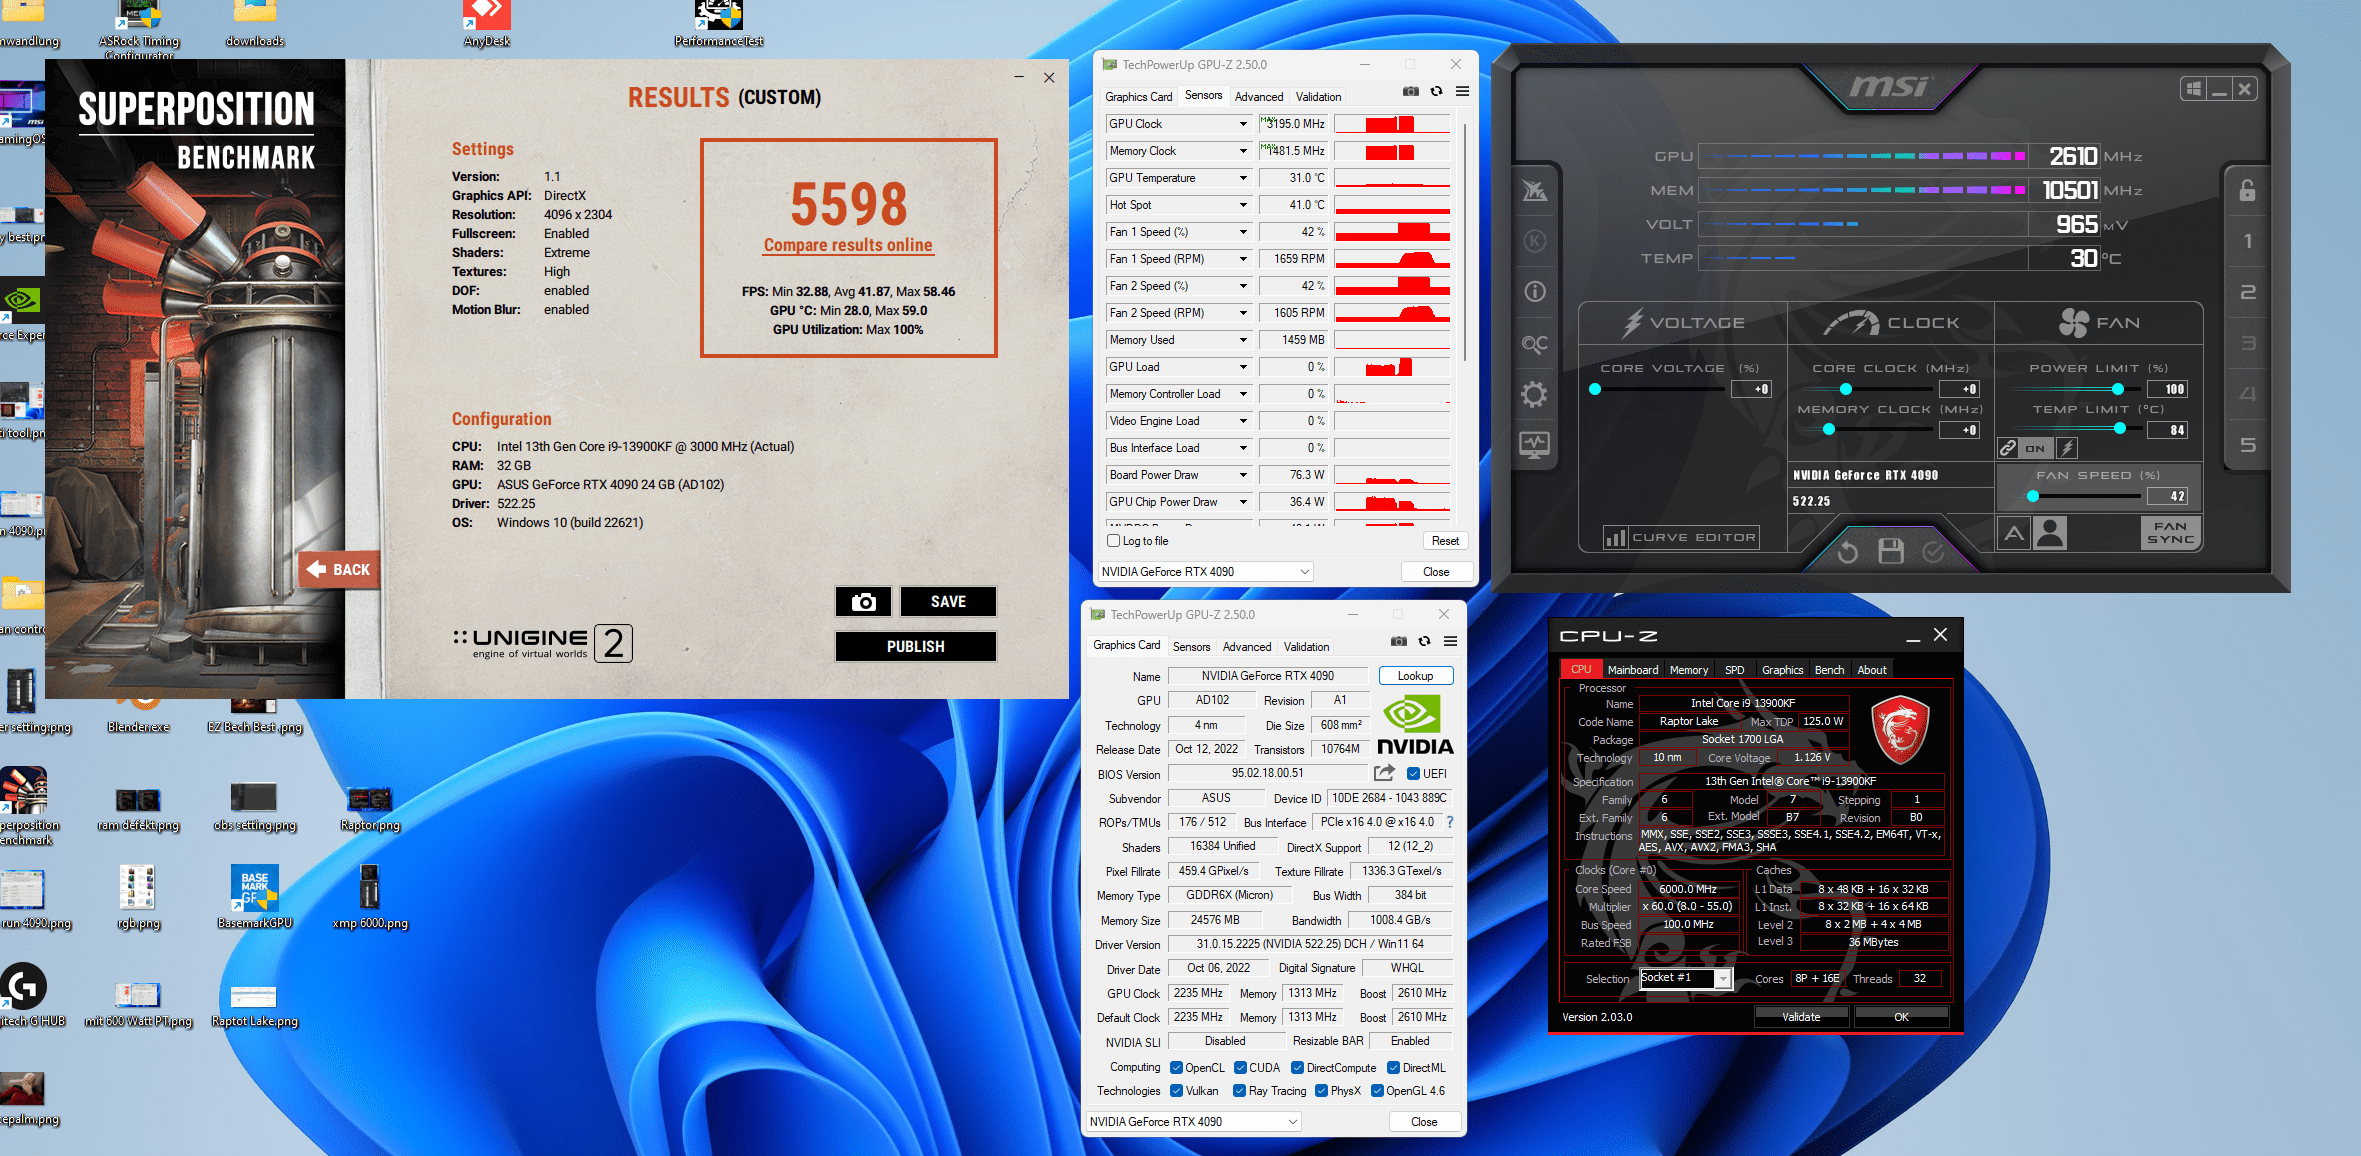This screenshot has height=1156, width=2361.
Task: Click refresh icon in GPU-Z Sensors window
Action: (x=1436, y=91)
